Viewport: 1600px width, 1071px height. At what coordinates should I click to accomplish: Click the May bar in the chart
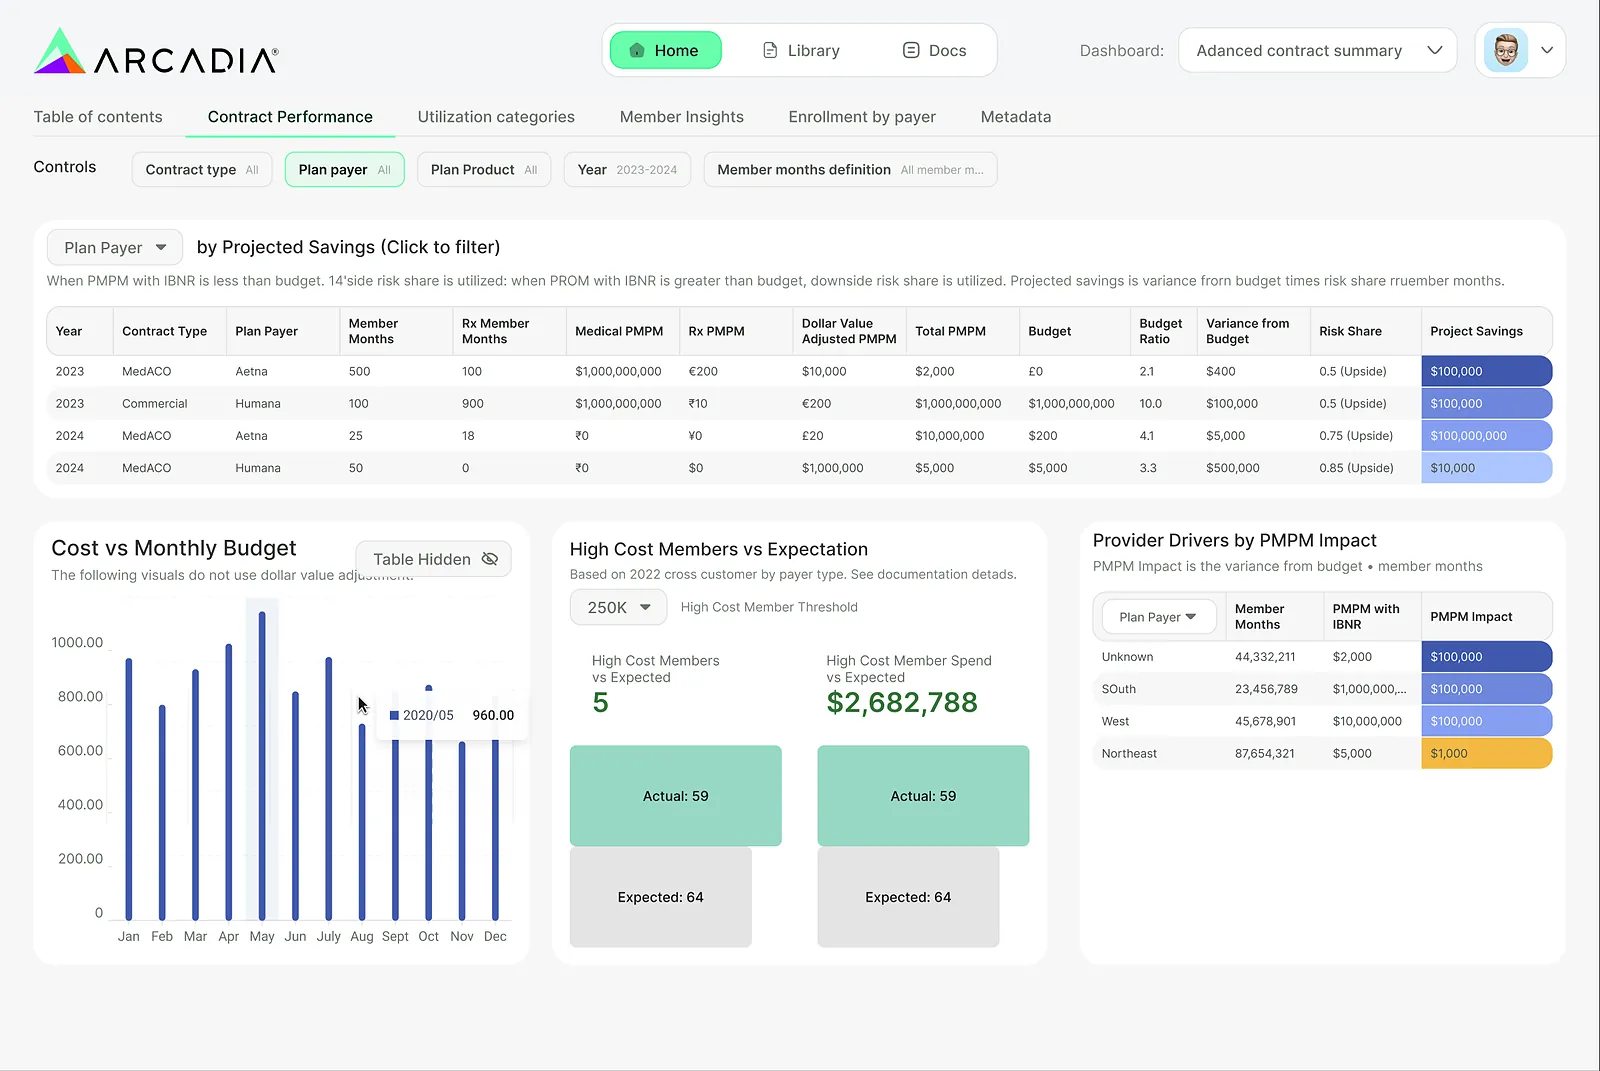point(262,765)
